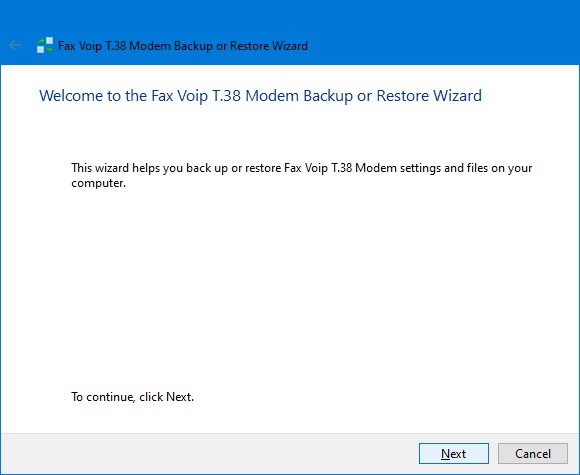The width and height of the screenshot is (580, 475).
Task: Click "Restore Wizard" at the heading's end
Action: 429,96
